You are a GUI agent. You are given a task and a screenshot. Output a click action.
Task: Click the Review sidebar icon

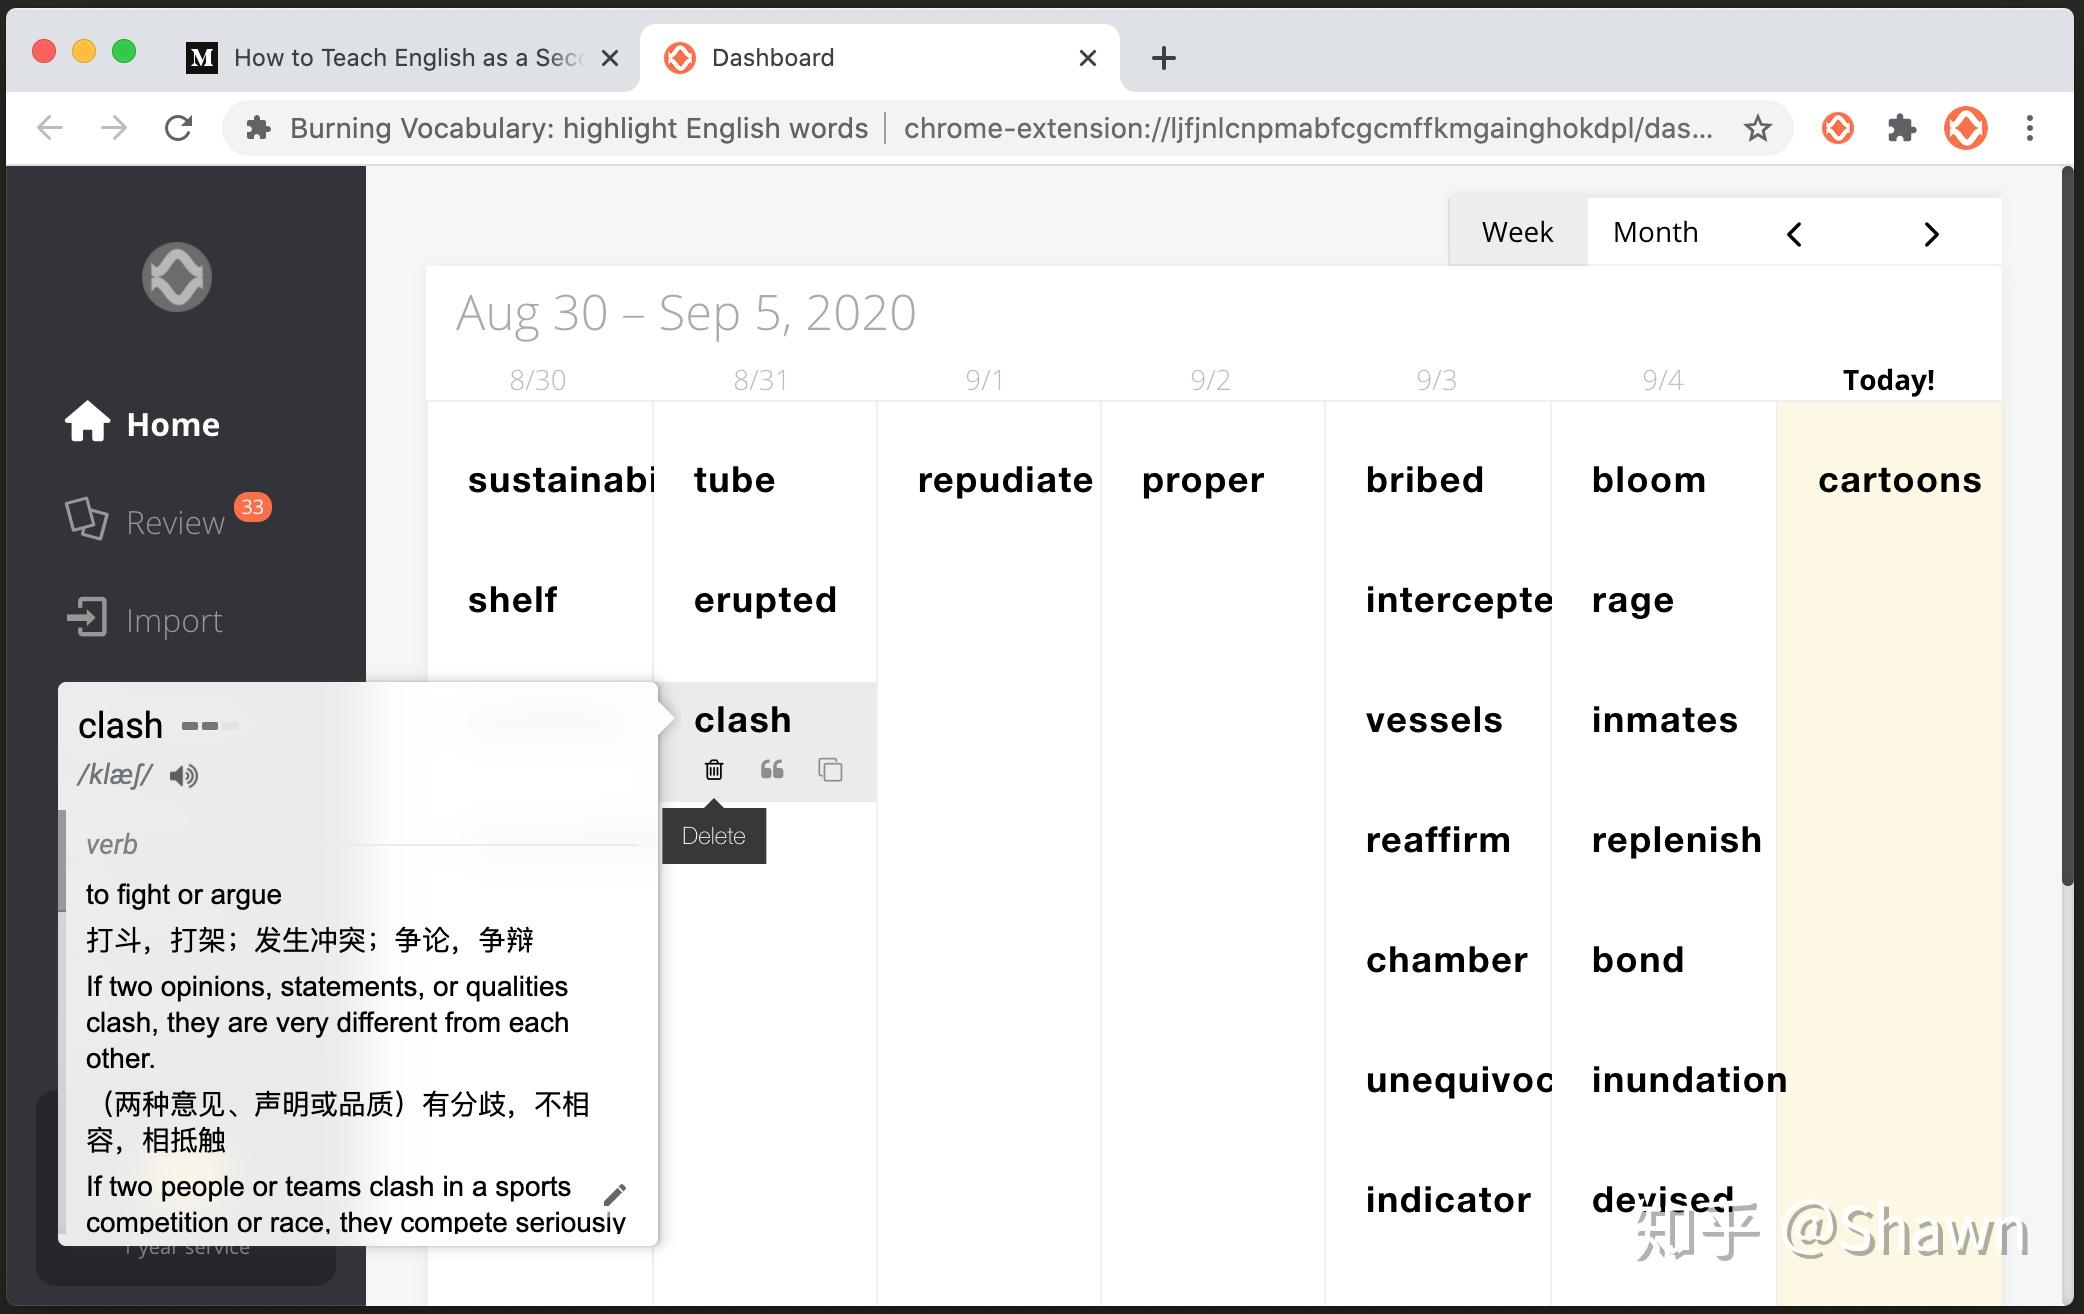coord(85,519)
